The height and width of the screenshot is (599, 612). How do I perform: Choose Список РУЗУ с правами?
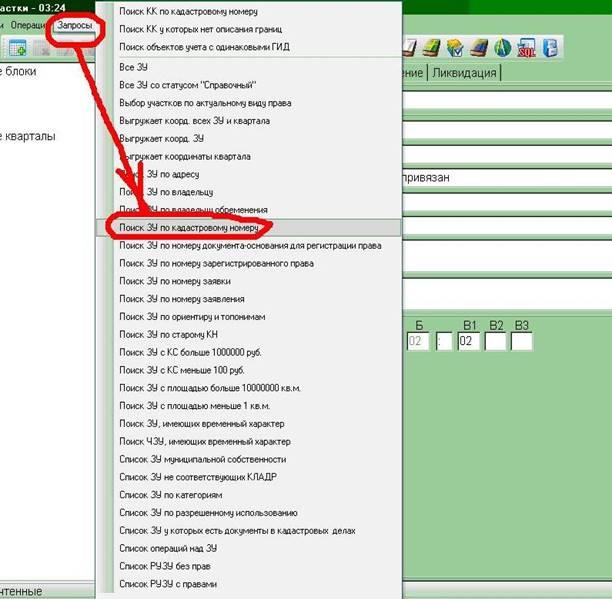tap(168, 583)
